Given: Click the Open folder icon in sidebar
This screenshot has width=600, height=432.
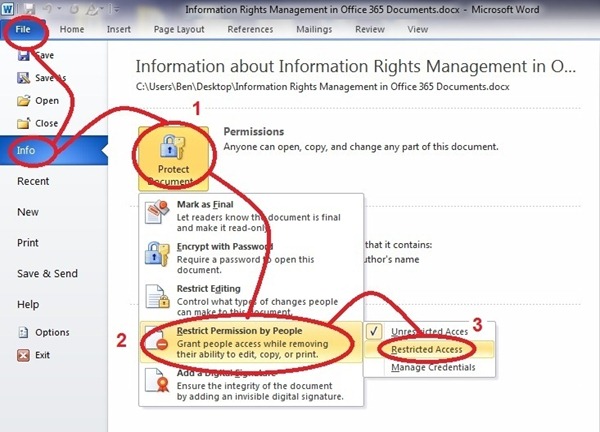Looking at the screenshot, I should tap(24, 101).
